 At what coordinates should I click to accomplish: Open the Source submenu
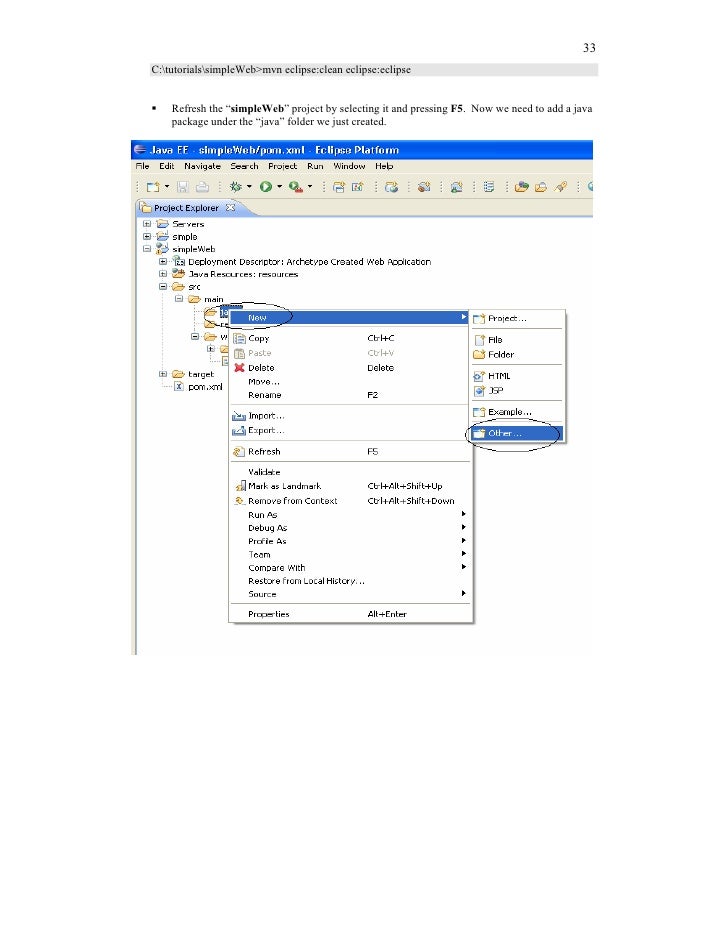[x=351, y=594]
